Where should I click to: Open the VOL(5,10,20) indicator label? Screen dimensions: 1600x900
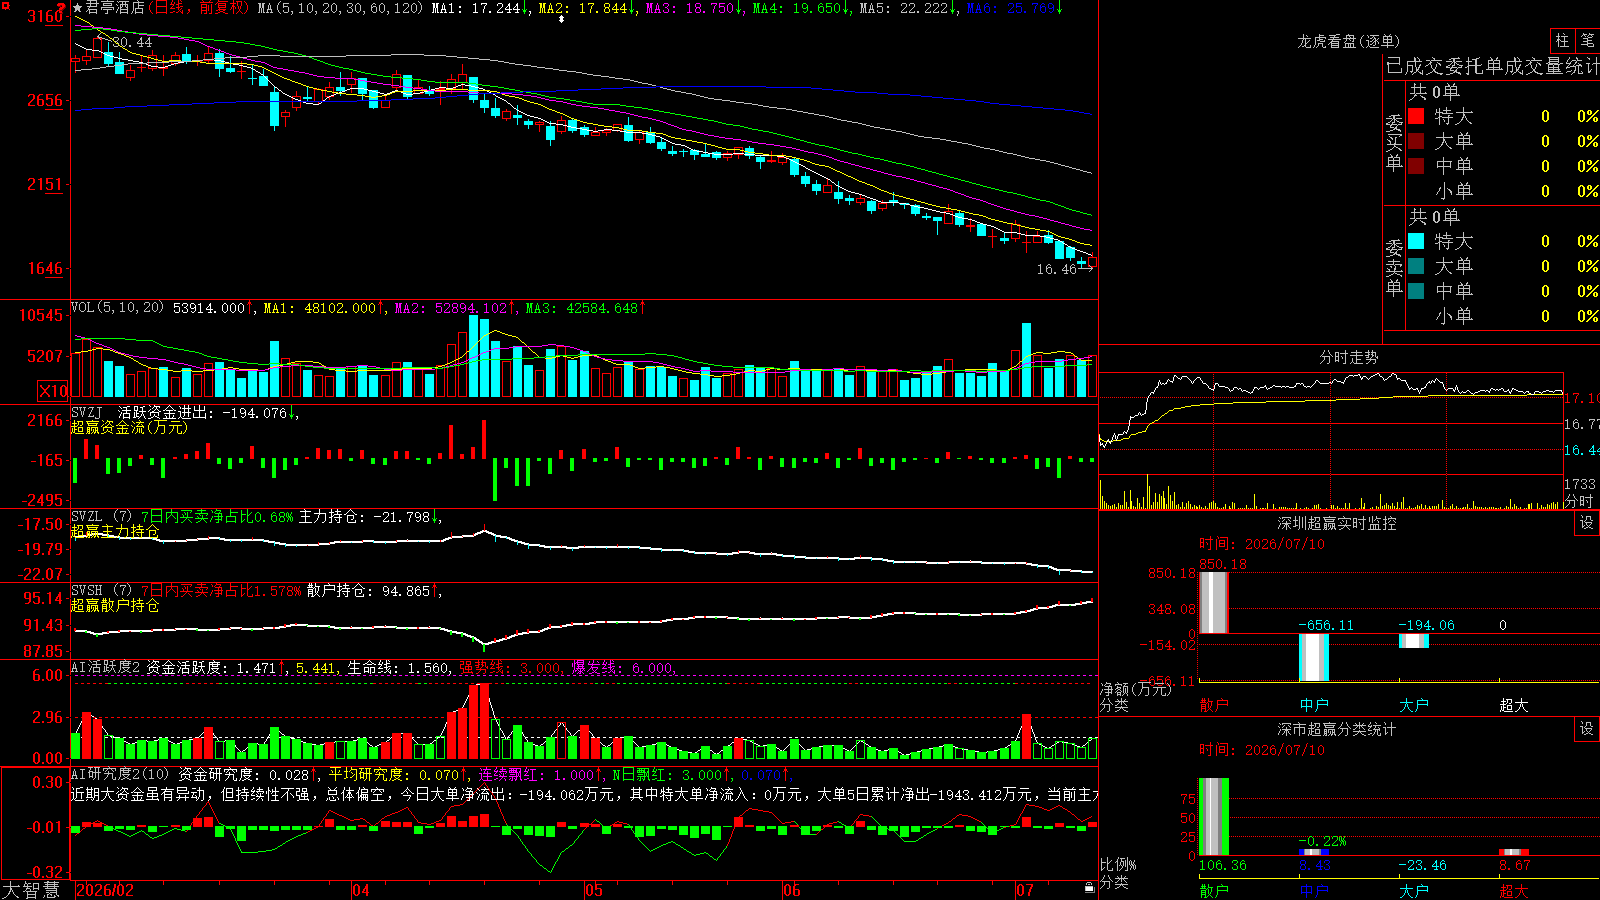click(117, 308)
